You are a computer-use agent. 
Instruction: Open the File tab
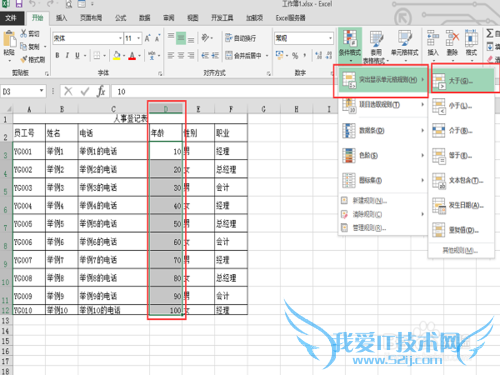coord(11,18)
